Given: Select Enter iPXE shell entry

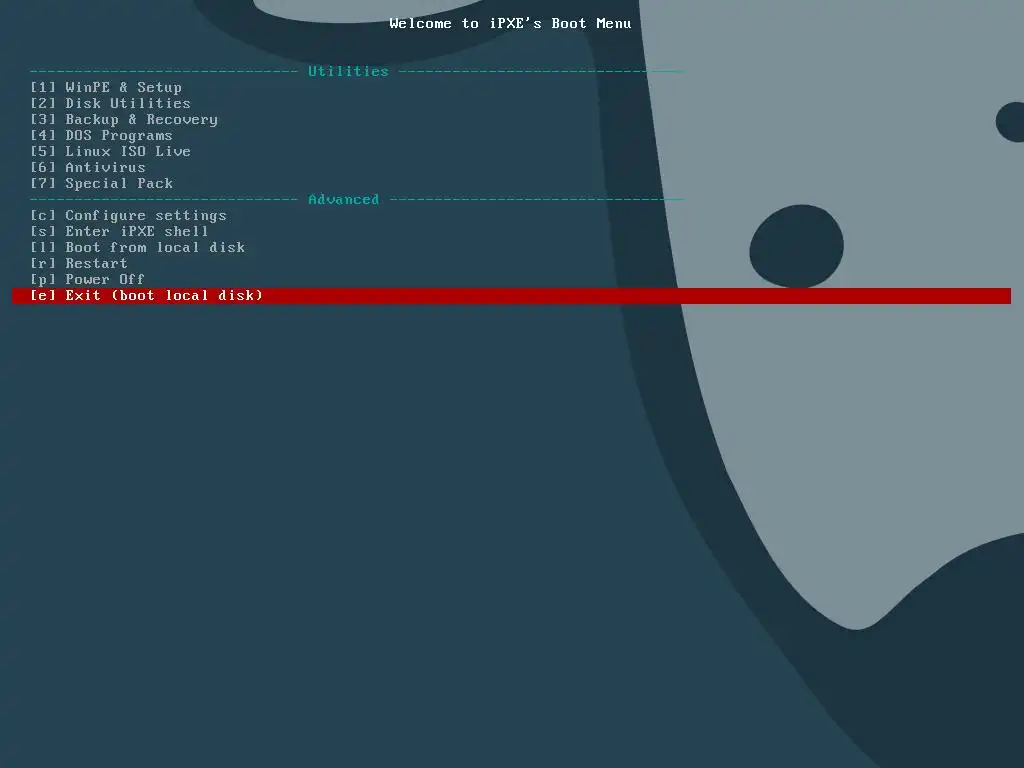Looking at the screenshot, I should click(120, 231).
